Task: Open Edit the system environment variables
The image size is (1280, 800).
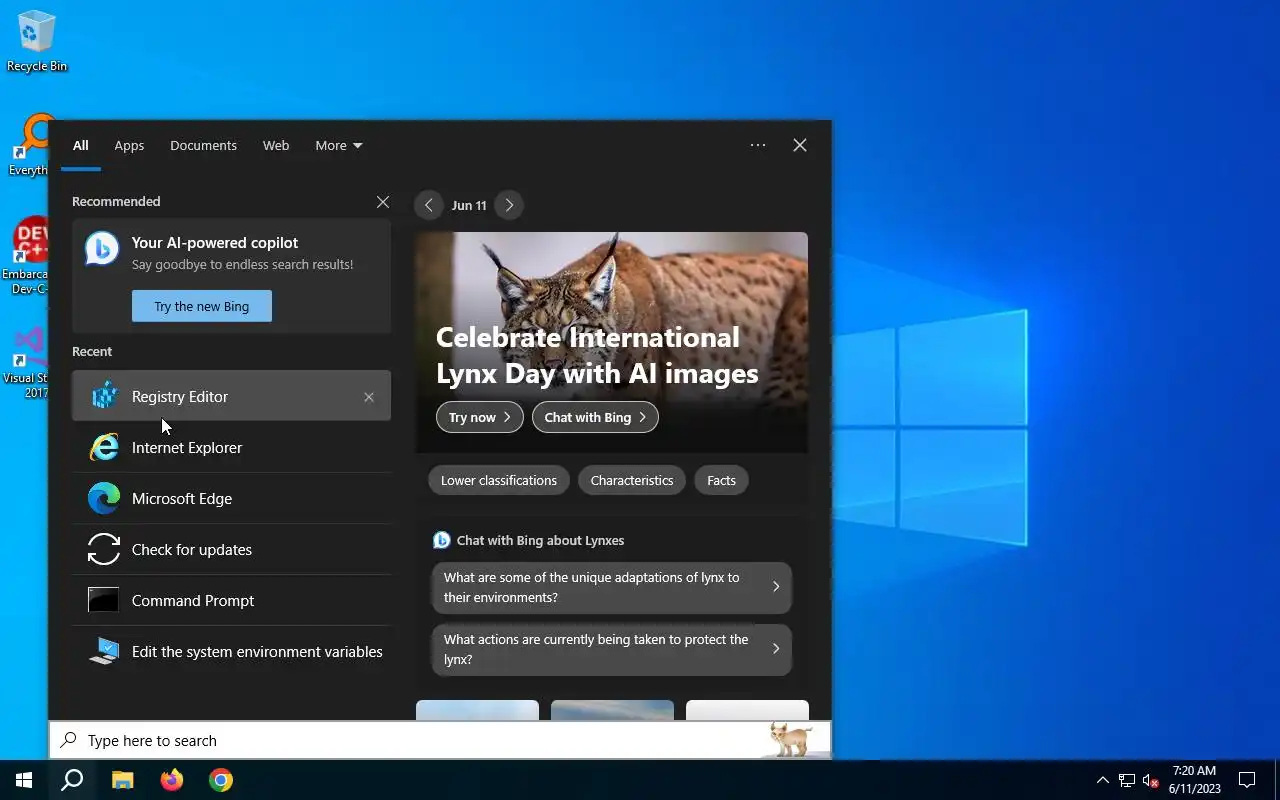Action: (231, 651)
